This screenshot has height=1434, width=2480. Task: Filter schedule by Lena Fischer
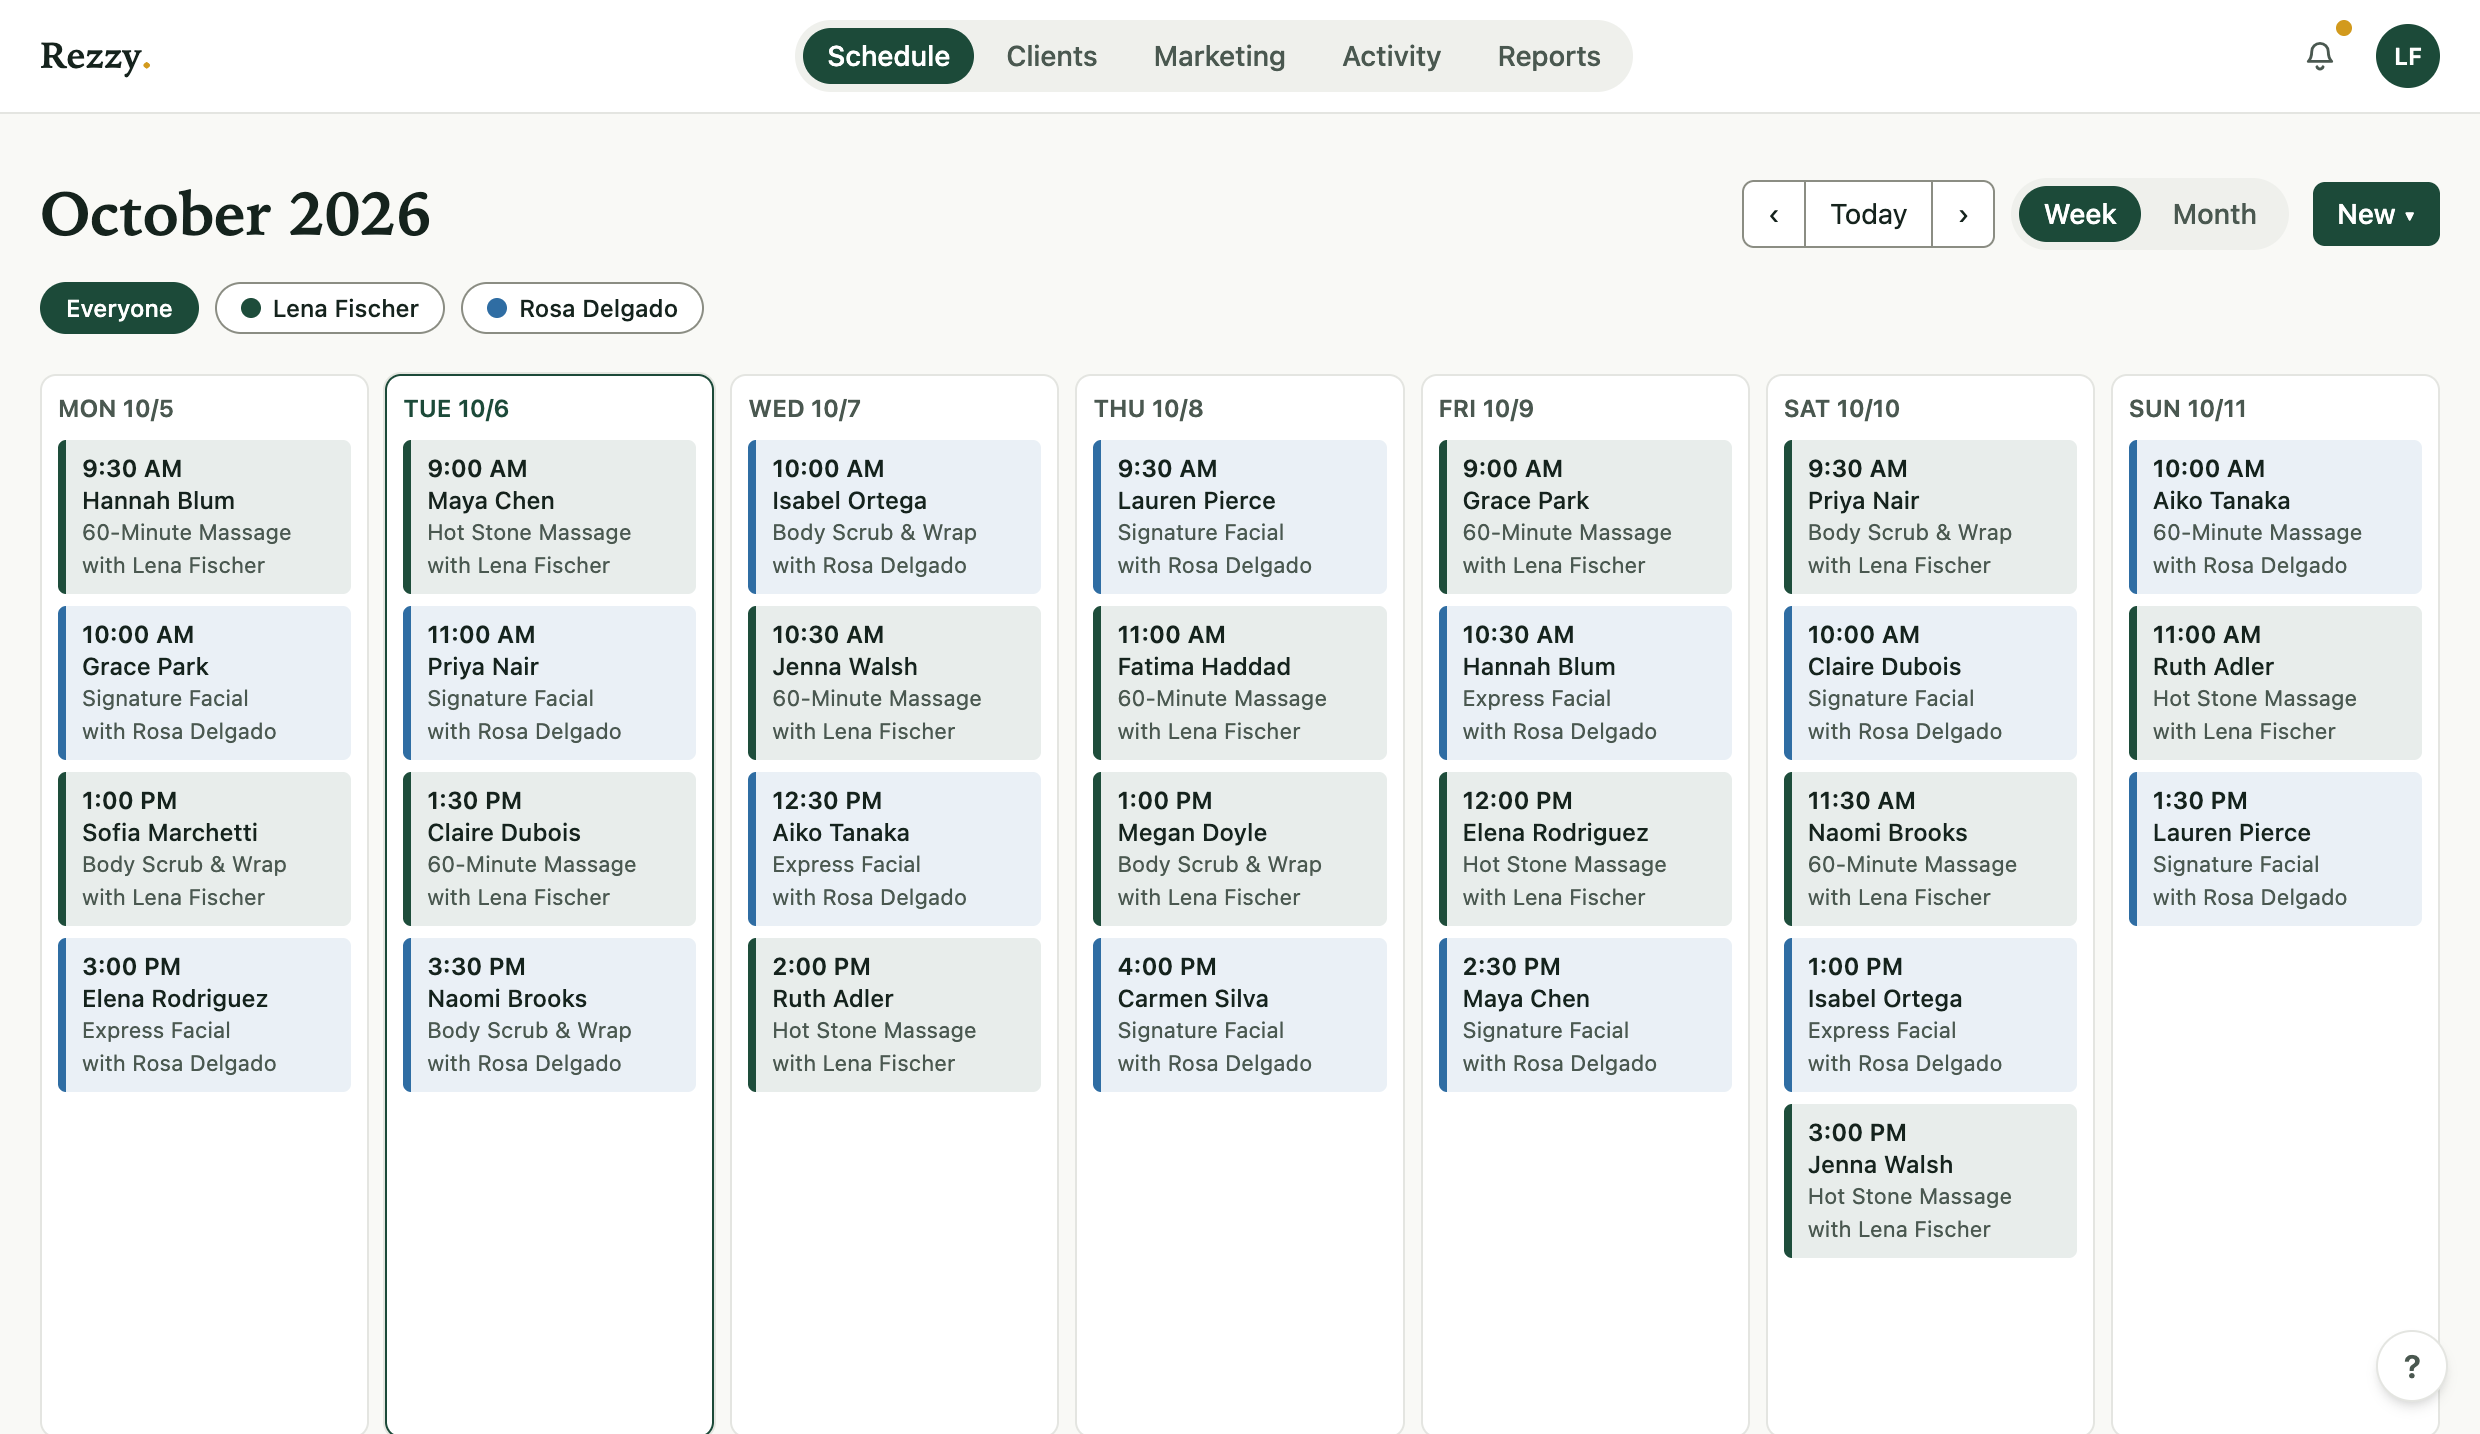(x=330, y=308)
